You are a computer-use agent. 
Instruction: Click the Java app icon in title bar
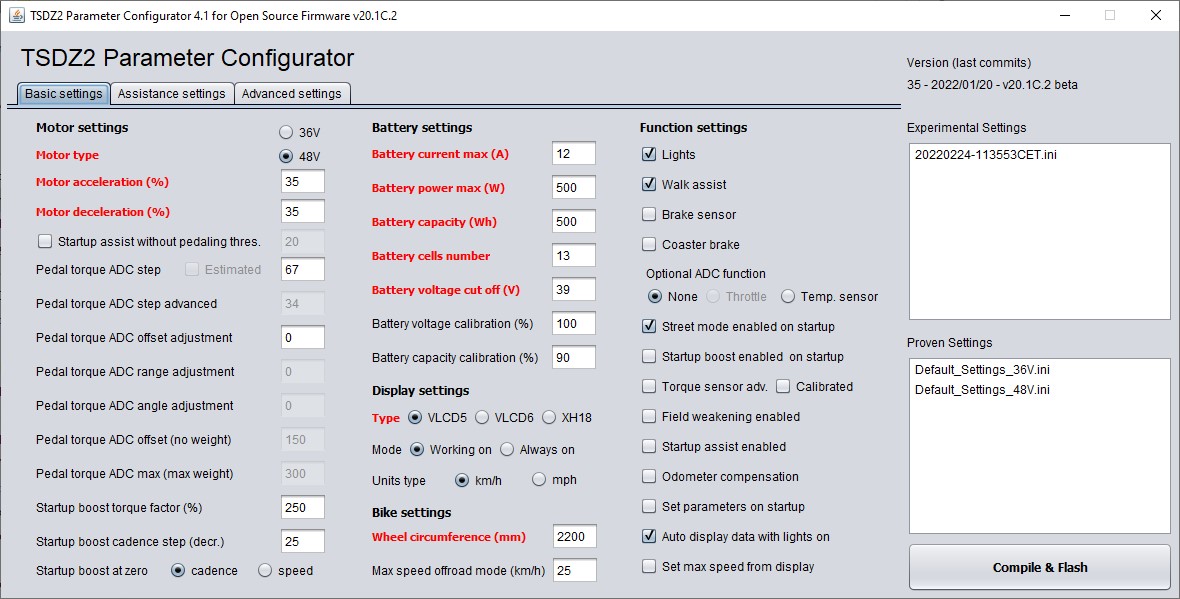pyautogui.click(x=16, y=16)
